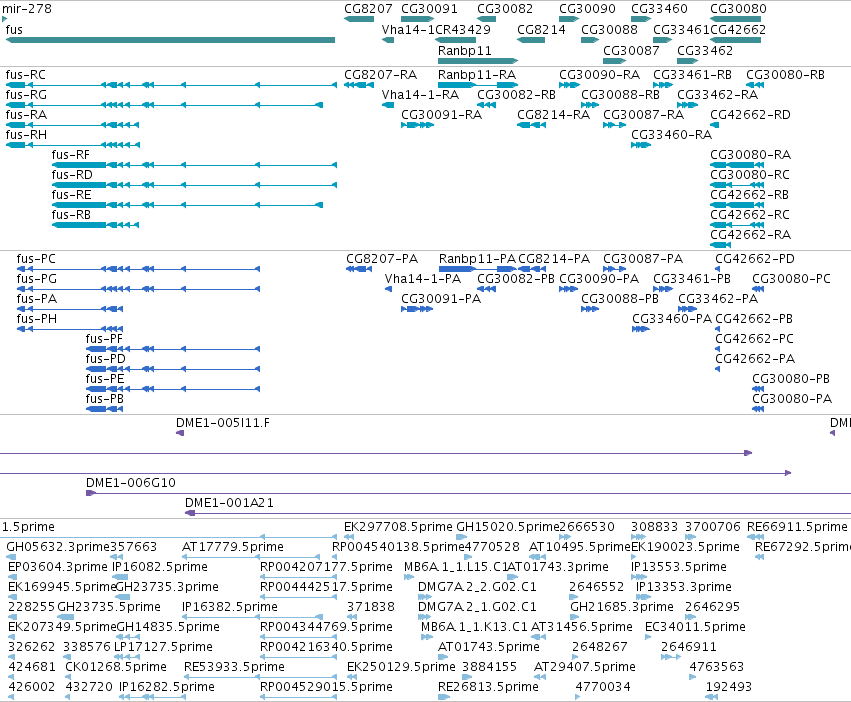Click the CG30082 gene label
The width and height of the screenshot is (851, 702).
click(505, 9)
